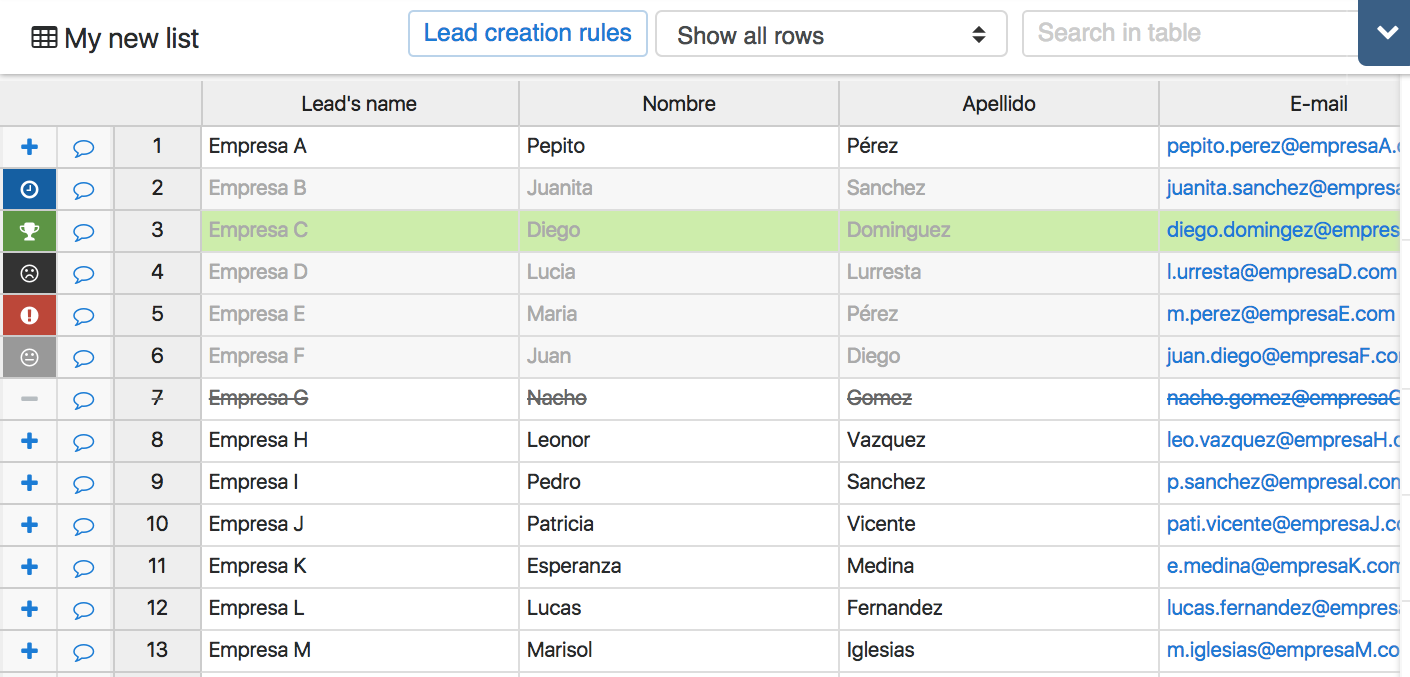
Task: Open the pepito.perez email link
Action: click(1280, 146)
